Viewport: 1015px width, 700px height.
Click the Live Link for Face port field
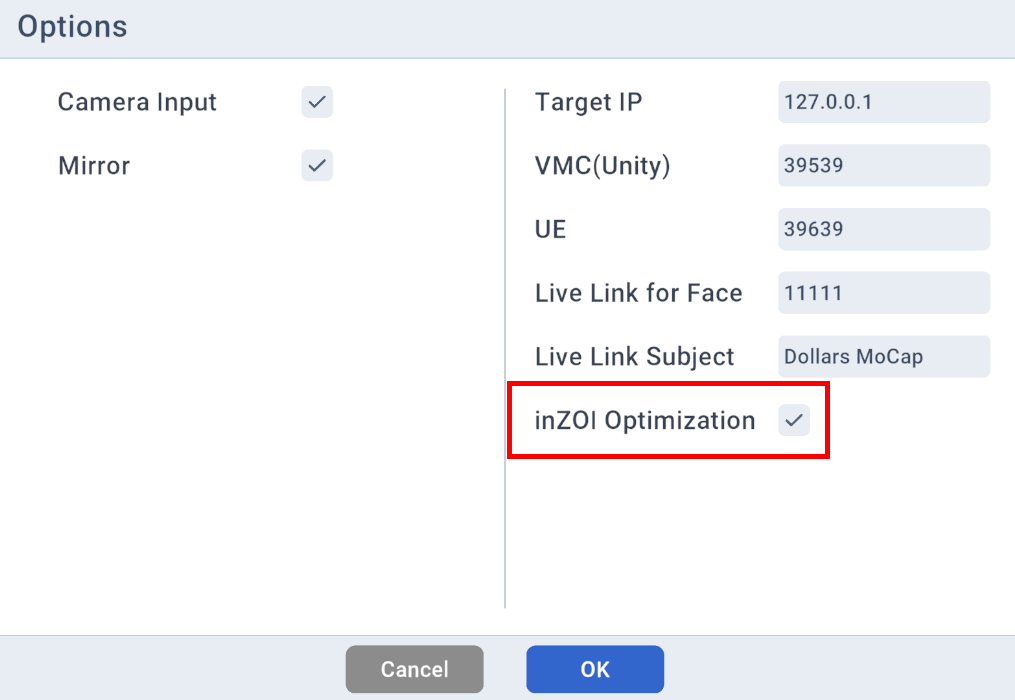tap(883, 293)
